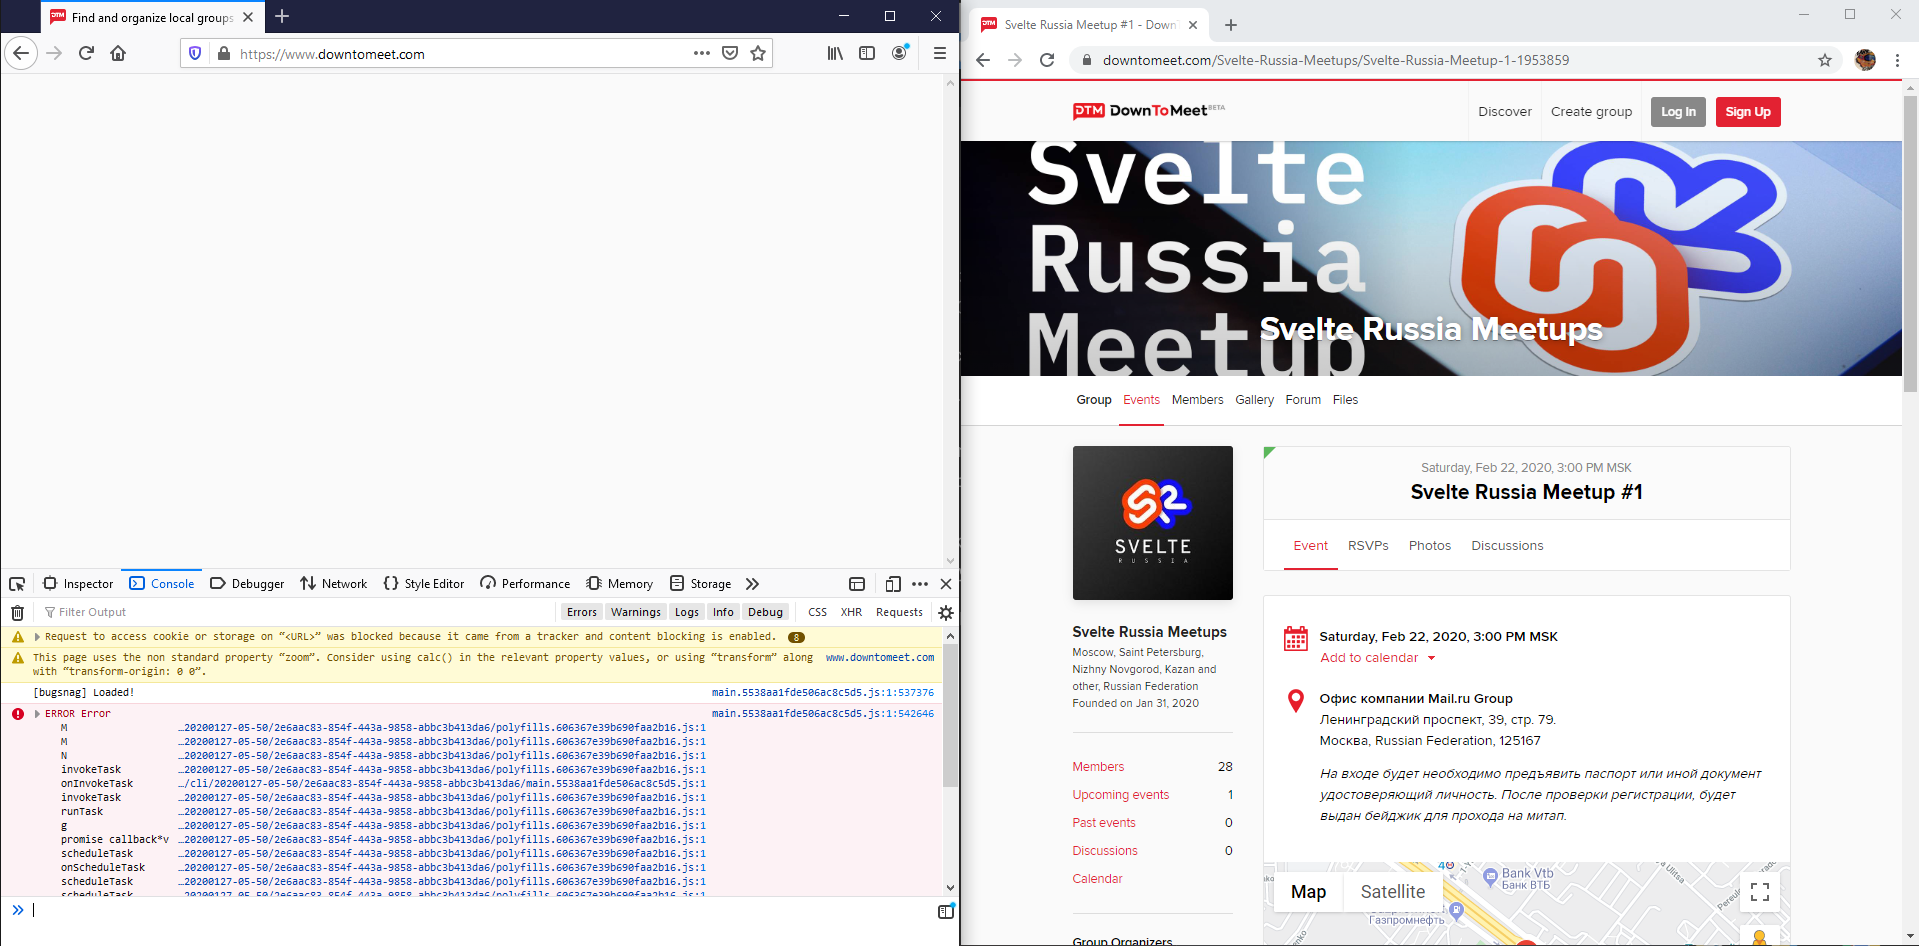Click Firefox's tracking protection shield icon

tap(194, 53)
